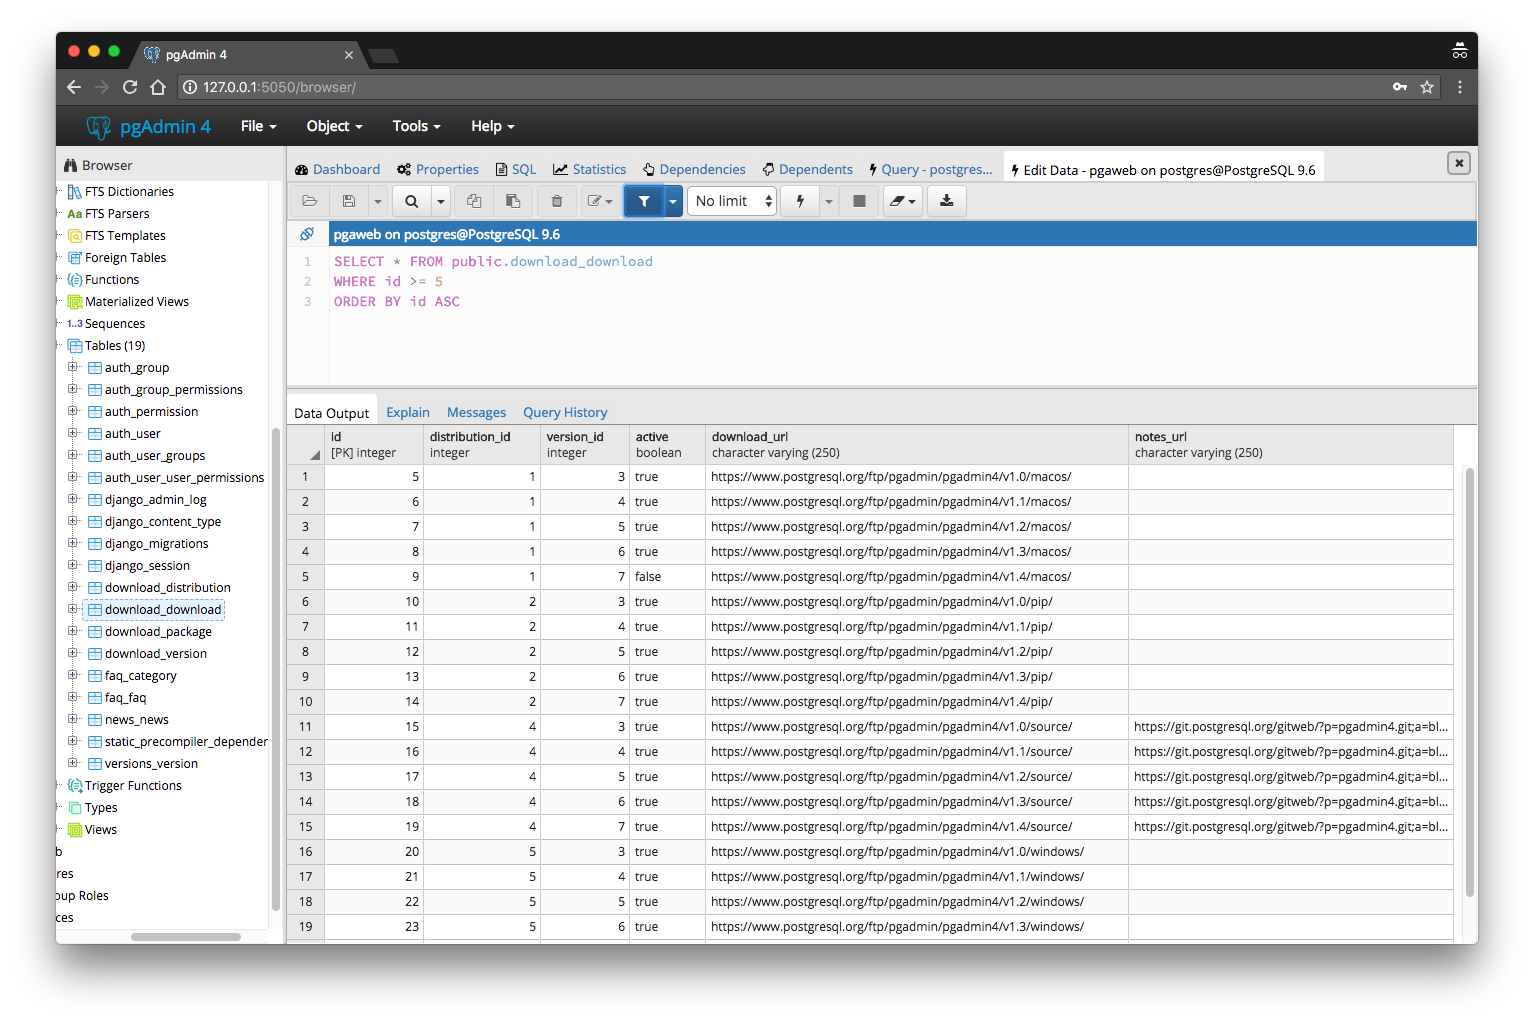The height and width of the screenshot is (1024, 1534).
Task: Toggle the Filter funnel button
Action: (x=644, y=201)
